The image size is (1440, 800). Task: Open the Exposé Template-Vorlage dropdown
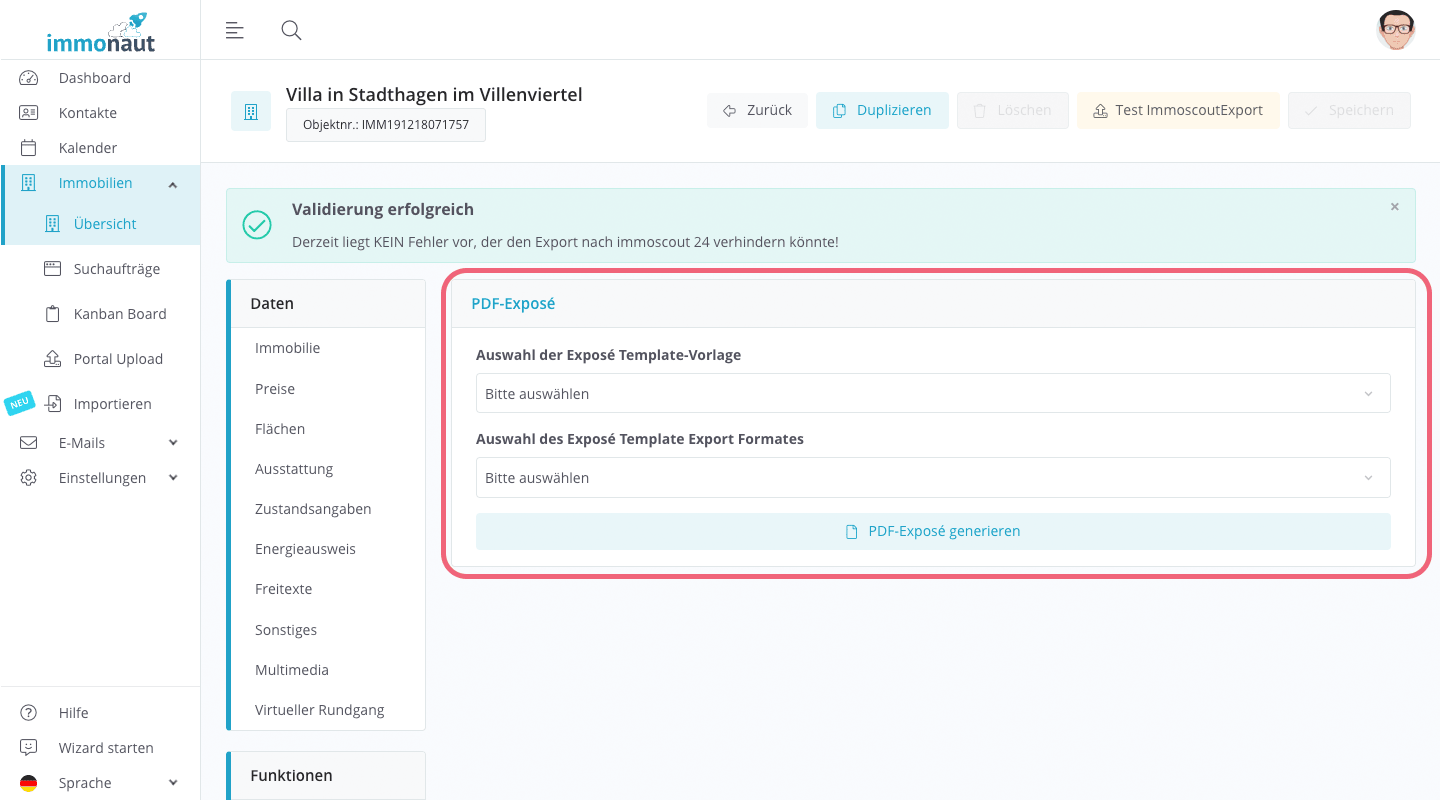click(x=932, y=393)
